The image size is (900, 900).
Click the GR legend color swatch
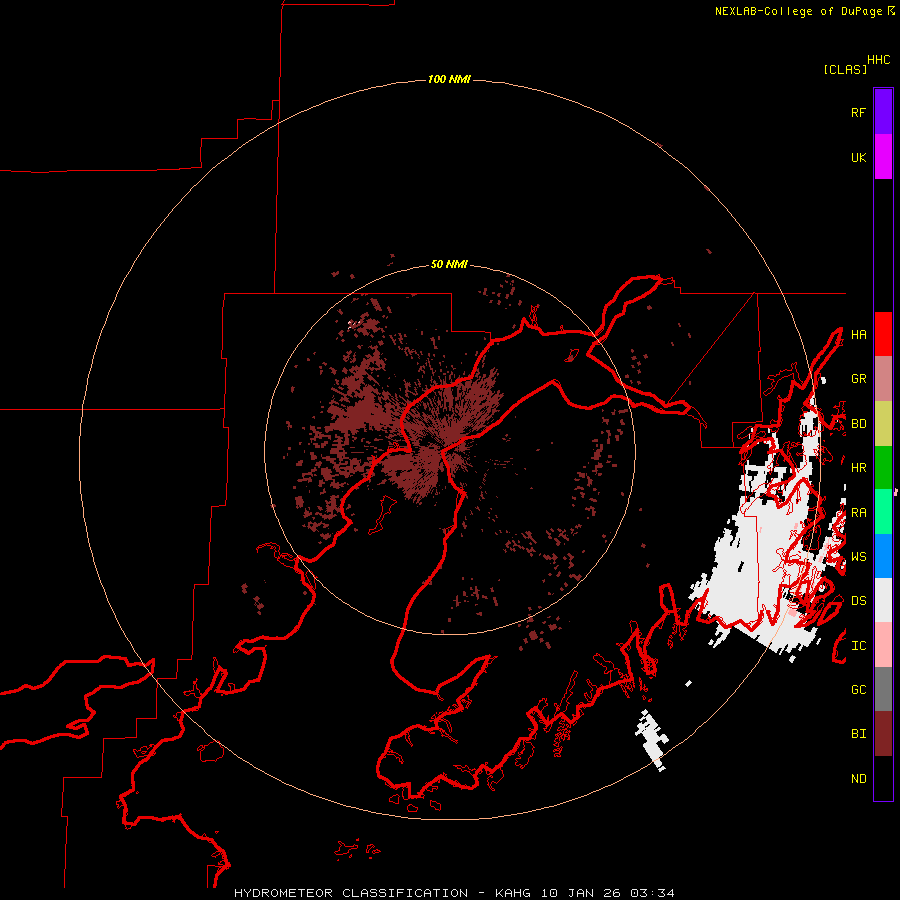click(x=883, y=378)
